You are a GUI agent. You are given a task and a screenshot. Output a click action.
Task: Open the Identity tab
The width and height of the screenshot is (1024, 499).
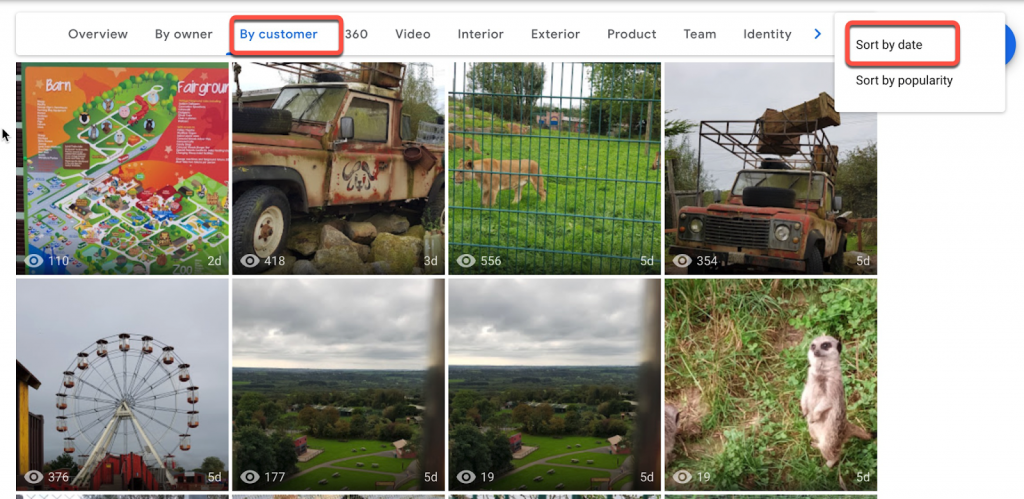coord(767,34)
